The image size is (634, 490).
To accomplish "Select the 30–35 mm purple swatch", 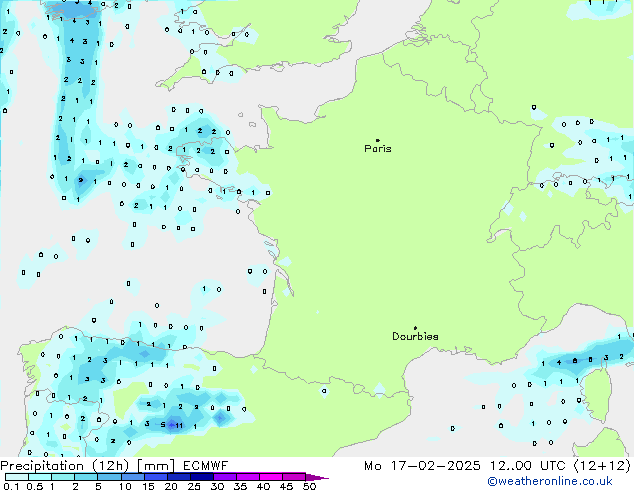I will (225, 477).
